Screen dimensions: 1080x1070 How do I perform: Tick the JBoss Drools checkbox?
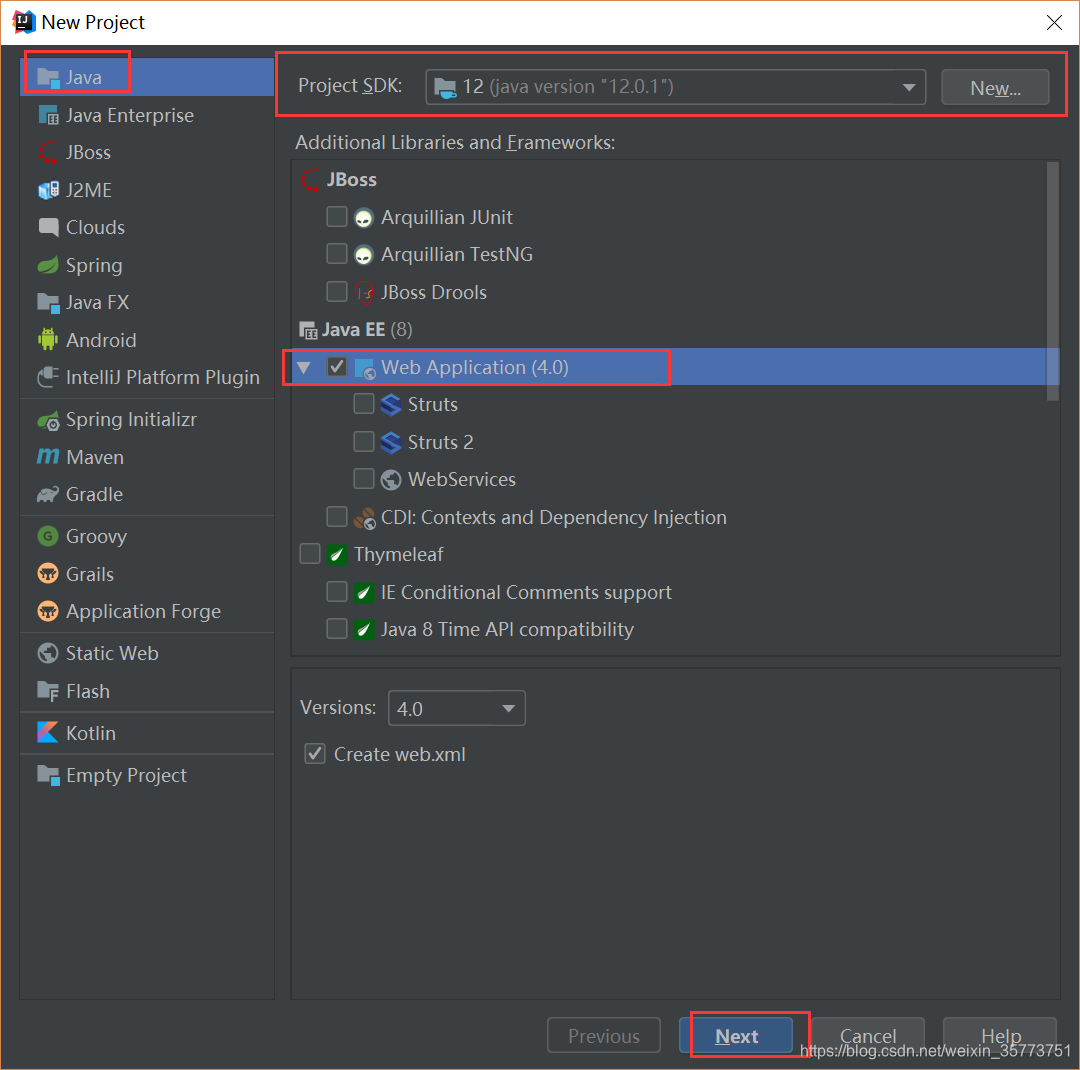pyautogui.click(x=337, y=291)
